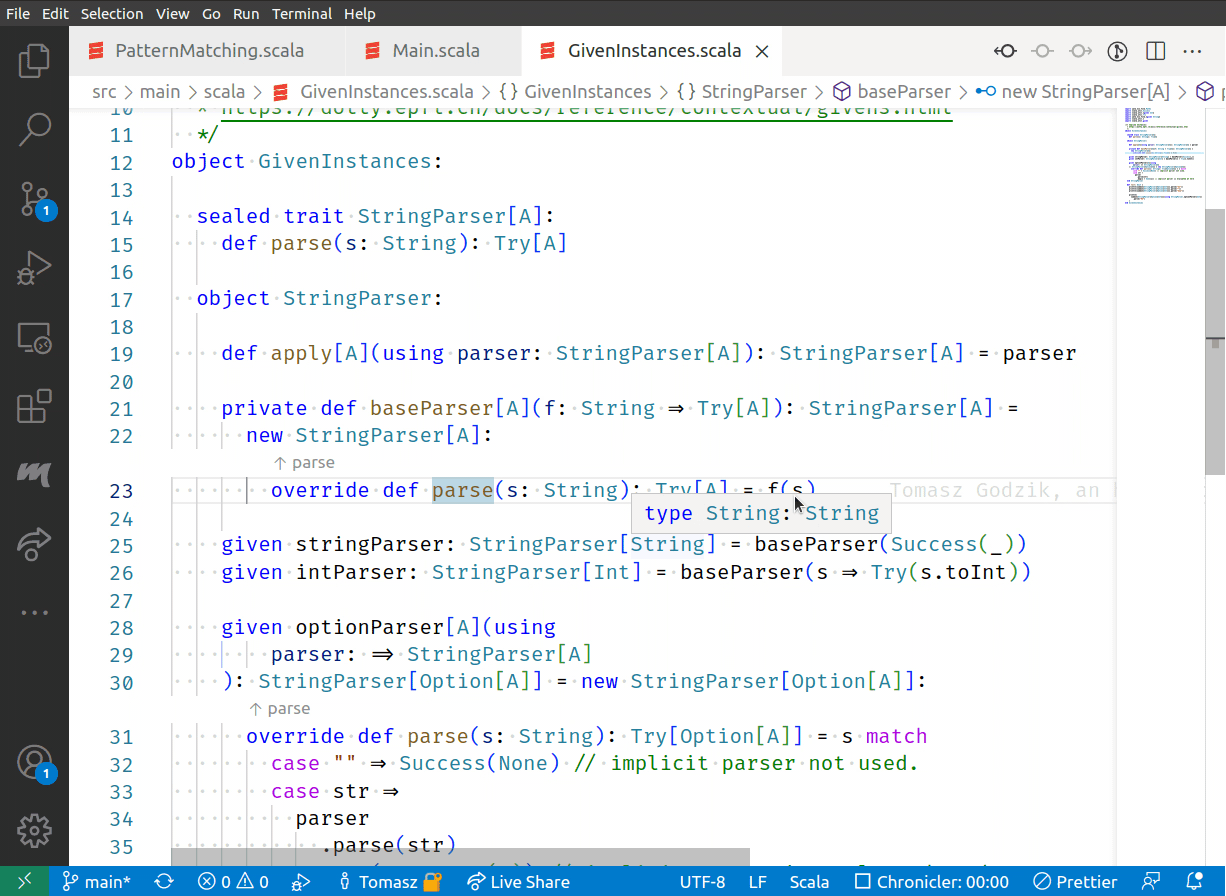The width and height of the screenshot is (1226, 896).
Task: Open Prettier status in status bar
Action: pos(1074,881)
